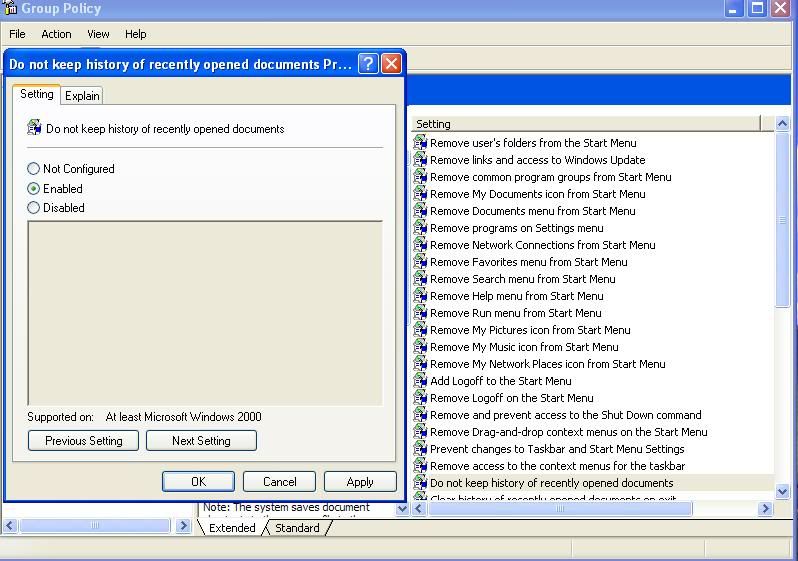Click the icon beside 'Remove My Documents icon from Start Menu'

(420, 193)
